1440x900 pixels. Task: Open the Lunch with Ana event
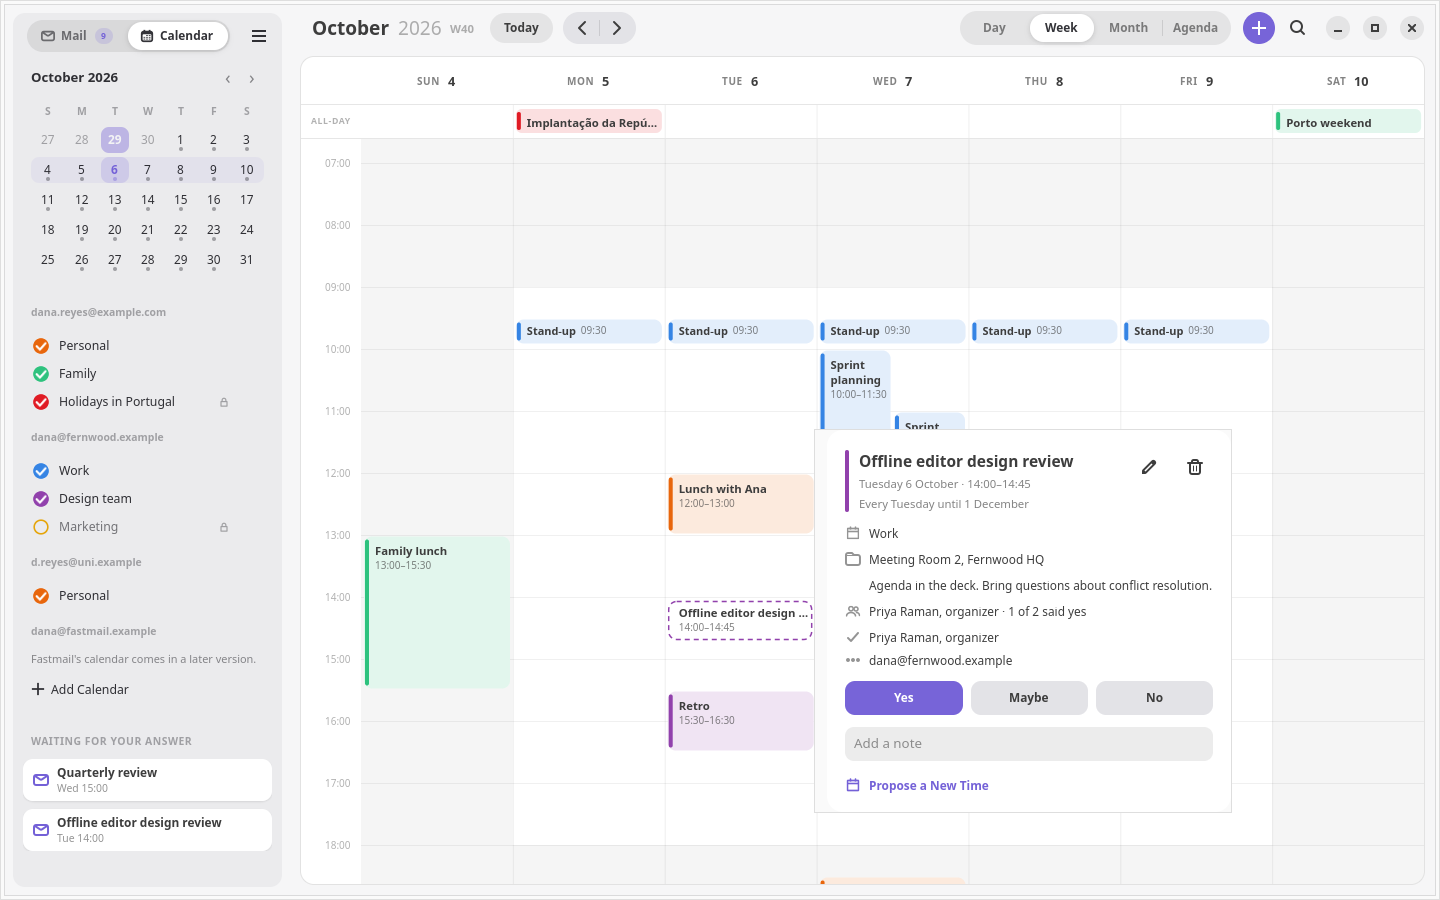coord(741,504)
